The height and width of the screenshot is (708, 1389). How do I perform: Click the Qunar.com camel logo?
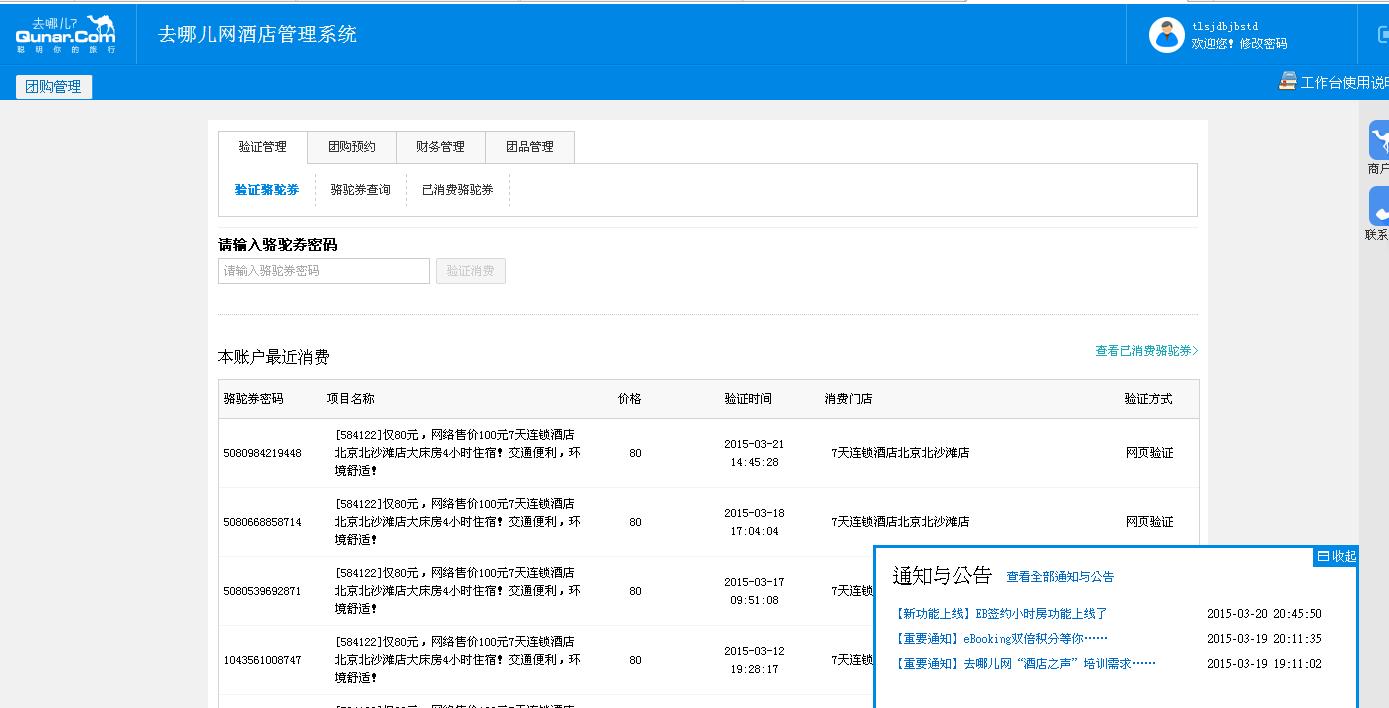click(65, 34)
